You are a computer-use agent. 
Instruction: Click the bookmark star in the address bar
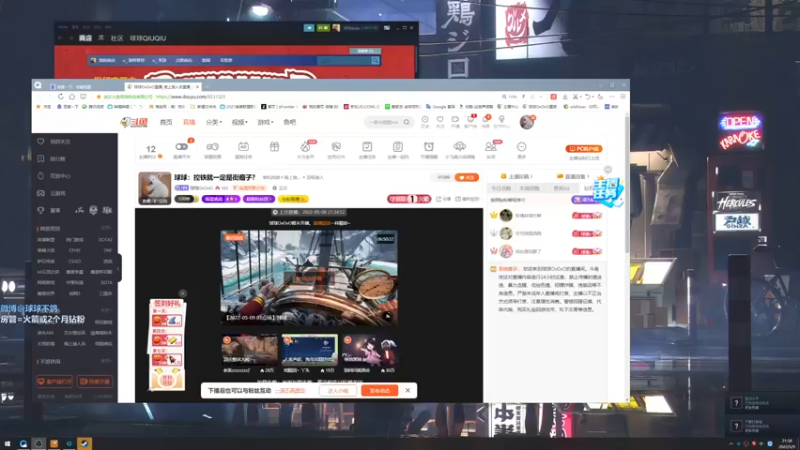point(98,96)
